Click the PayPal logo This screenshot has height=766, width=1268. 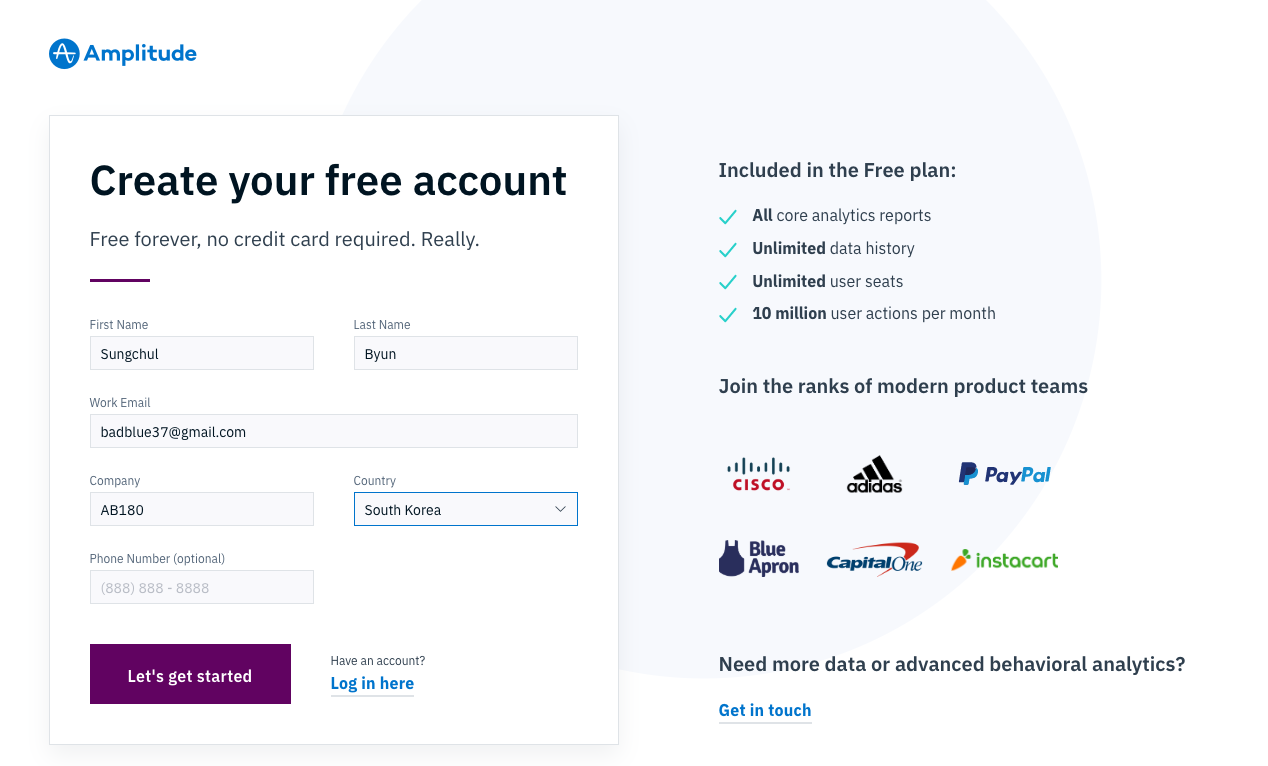click(x=1005, y=474)
